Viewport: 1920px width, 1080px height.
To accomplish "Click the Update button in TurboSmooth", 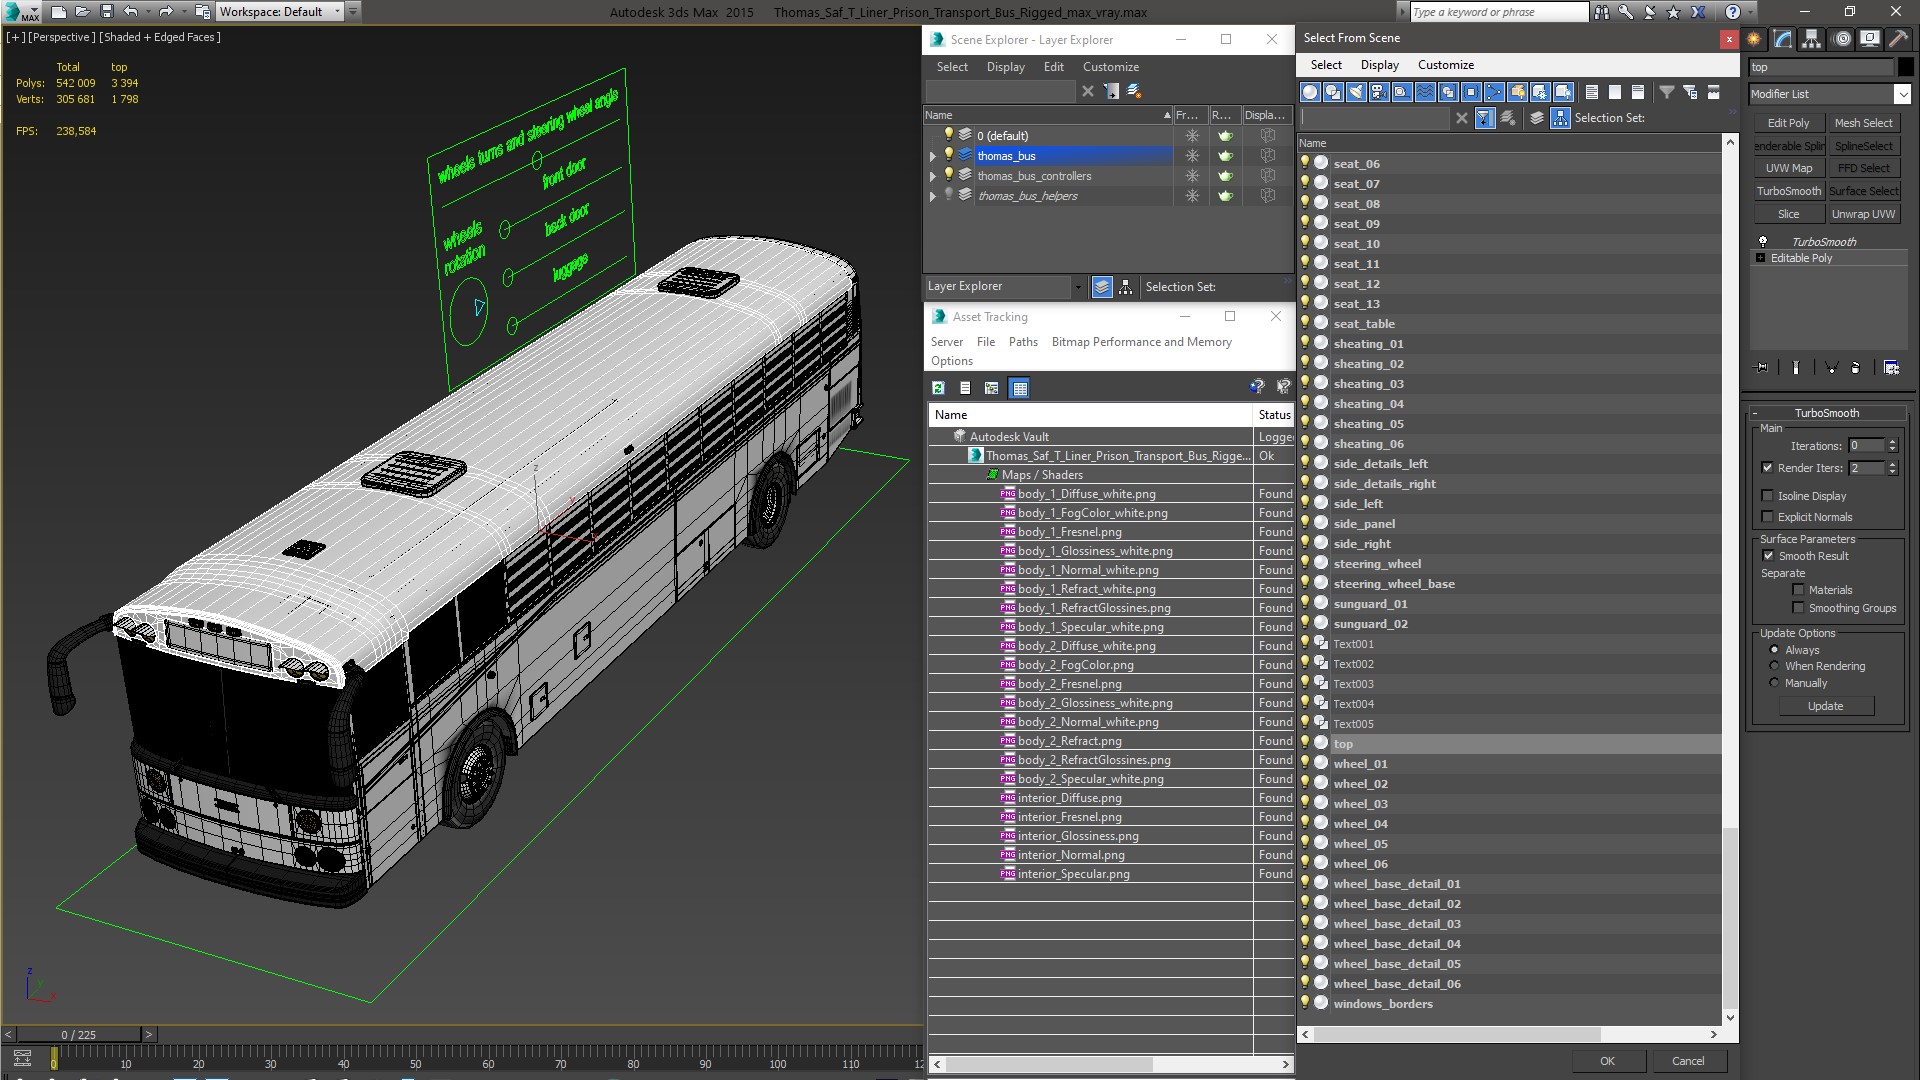I will tap(1826, 706).
